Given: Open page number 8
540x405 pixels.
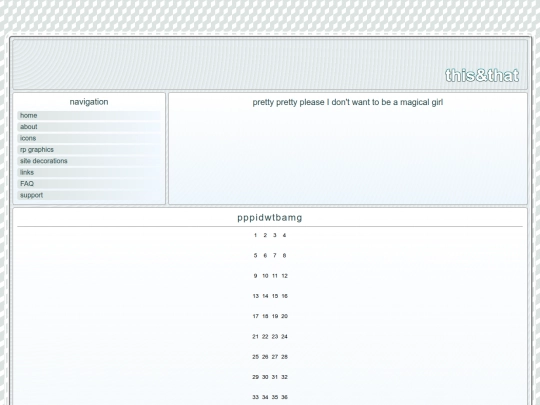Looking at the screenshot, I should click(284, 256).
